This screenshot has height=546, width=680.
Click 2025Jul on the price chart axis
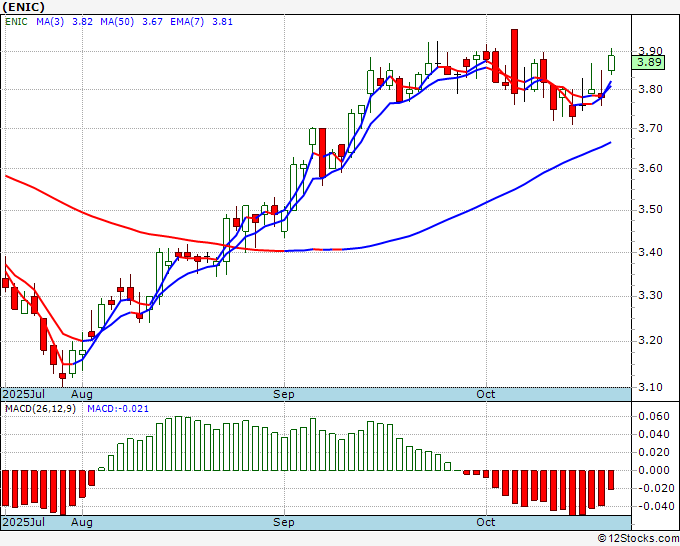point(24,394)
